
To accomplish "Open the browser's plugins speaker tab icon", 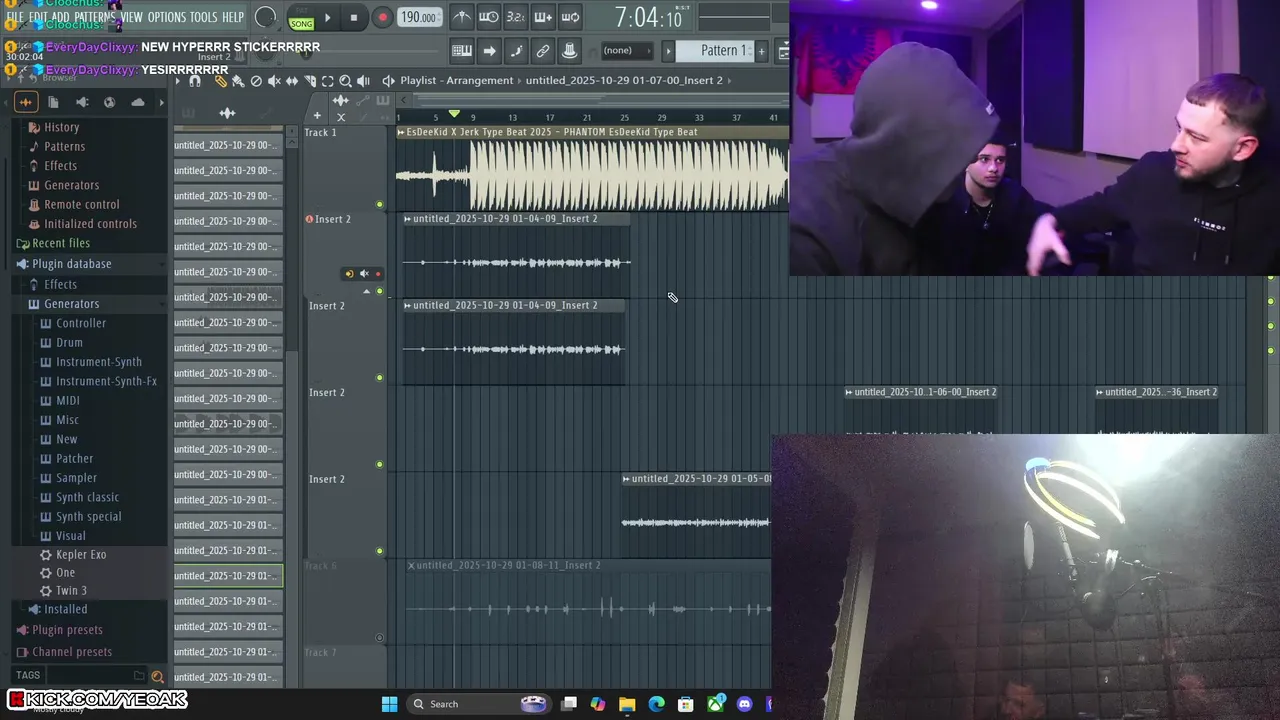I will pyautogui.click(x=82, y=102).
